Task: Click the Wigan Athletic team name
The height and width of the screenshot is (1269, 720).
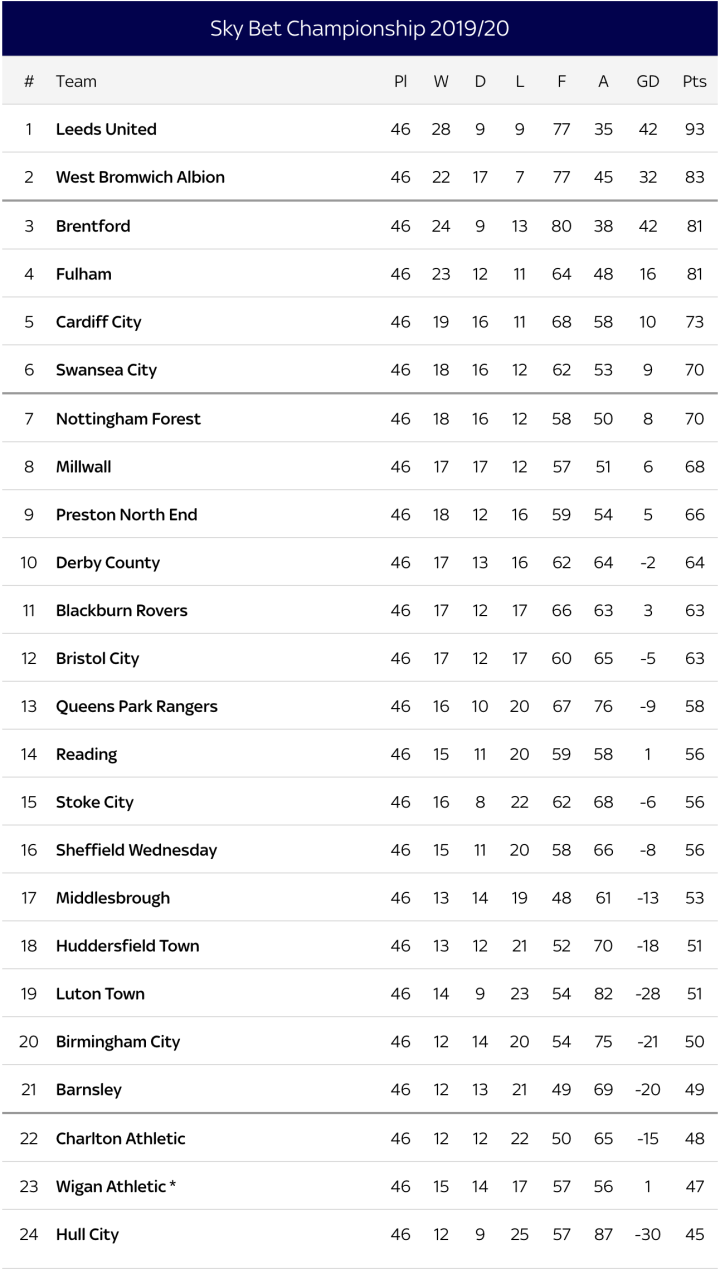Action: (111, 1187)
